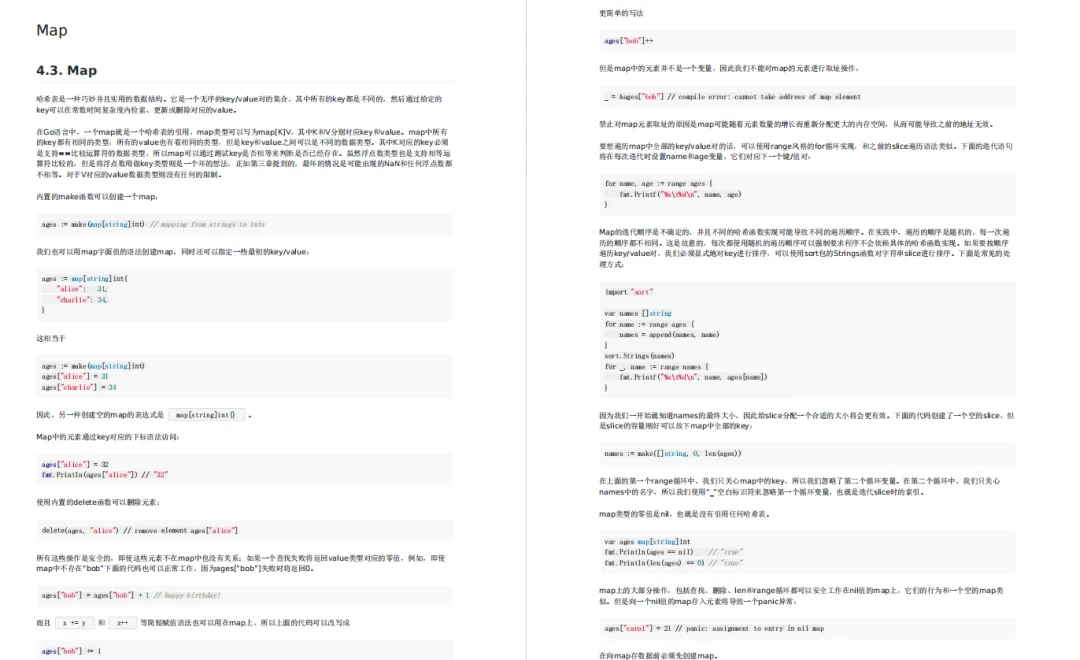Image resolution: width=1080 pixels, height=660 pixels.
Task: Click the text "更简单的写法"
Action: (x=621, y=14)
